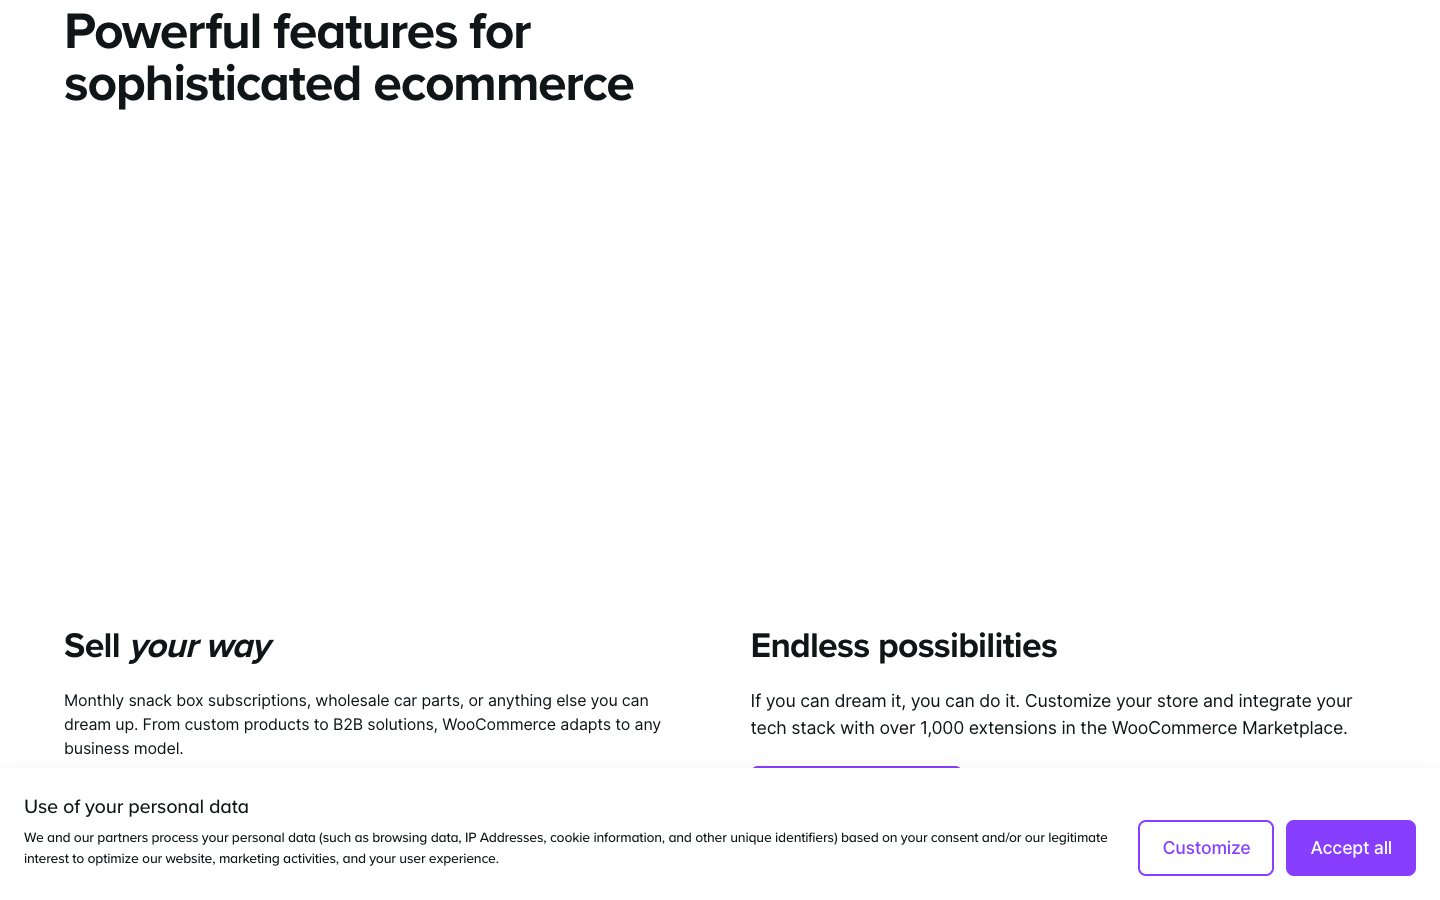Click the partially hidden purple button under Endless possibilities
Viewport: 1440px width, 900px height.
pos(856,767)
